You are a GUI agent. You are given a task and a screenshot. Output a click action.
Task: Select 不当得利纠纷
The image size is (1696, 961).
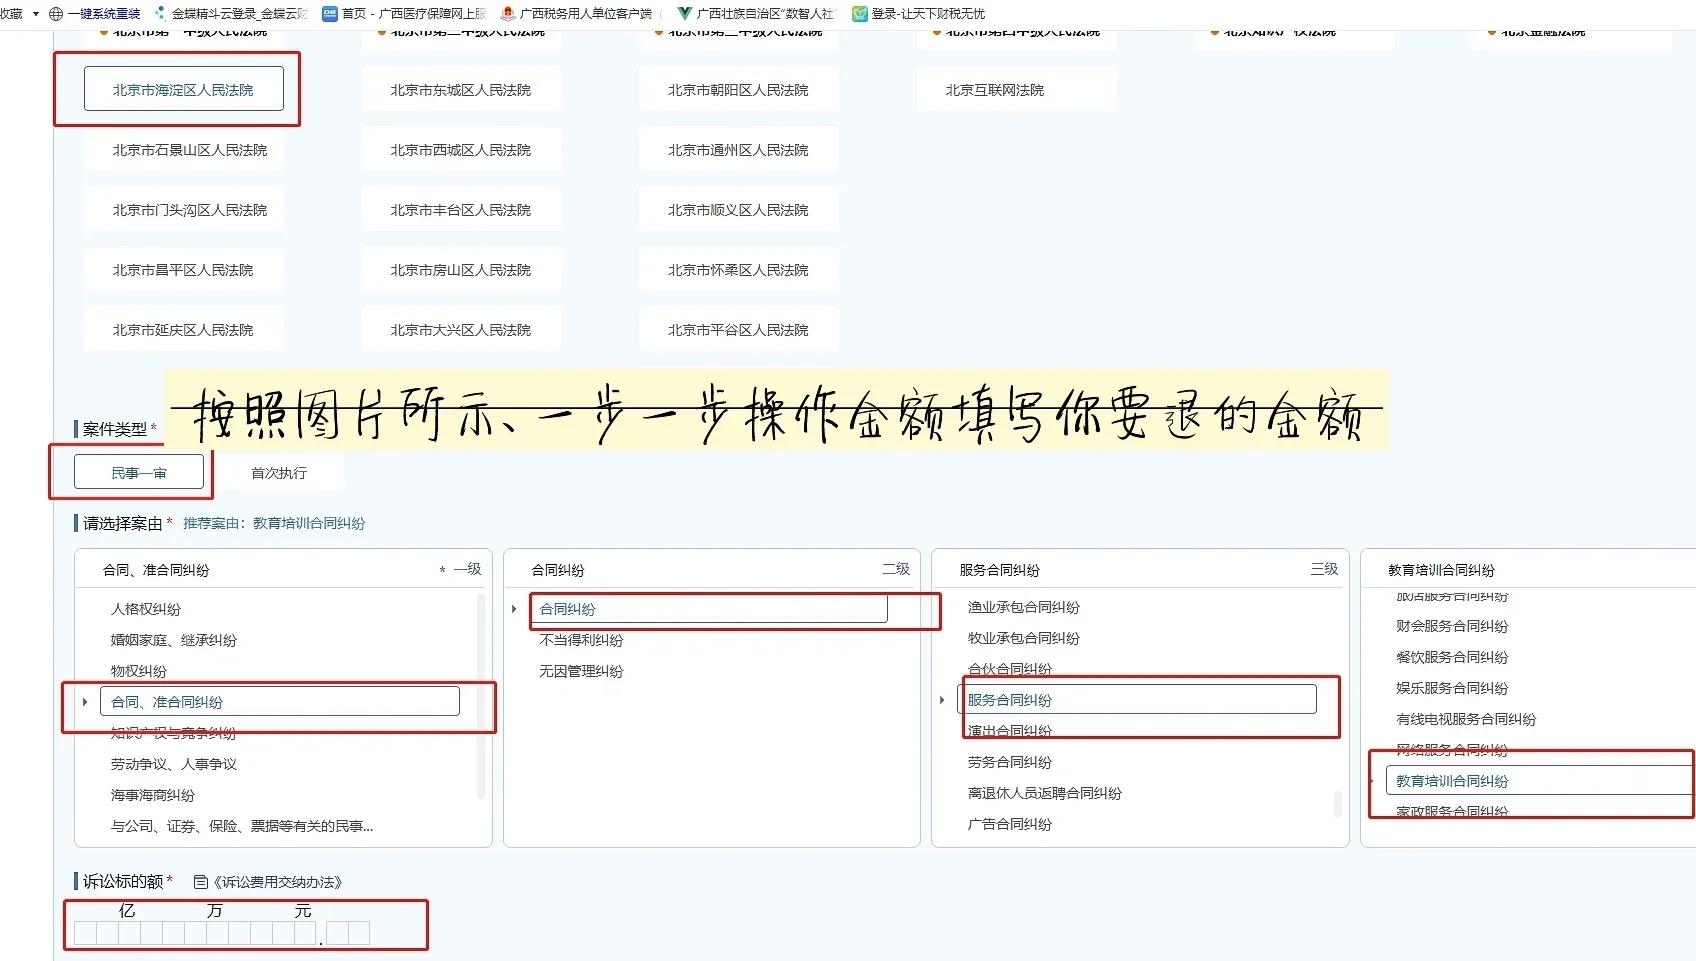click(x=581, y=640)
